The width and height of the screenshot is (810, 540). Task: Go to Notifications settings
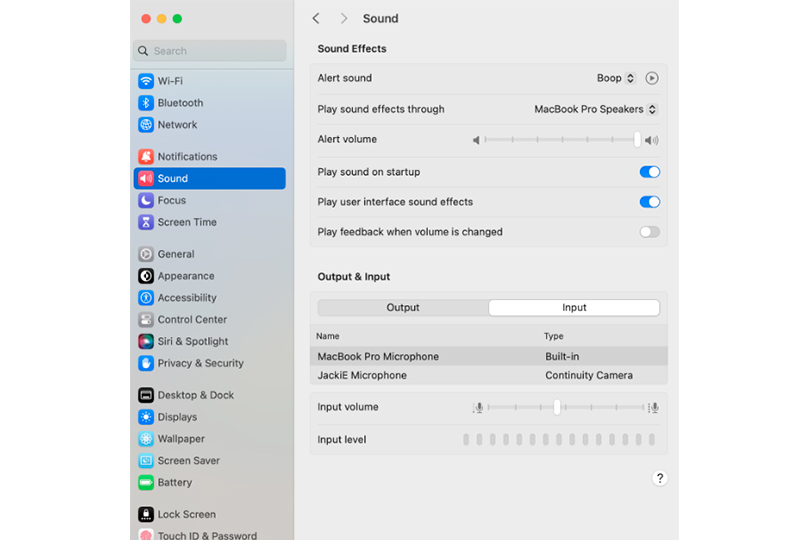click(186, 157)
